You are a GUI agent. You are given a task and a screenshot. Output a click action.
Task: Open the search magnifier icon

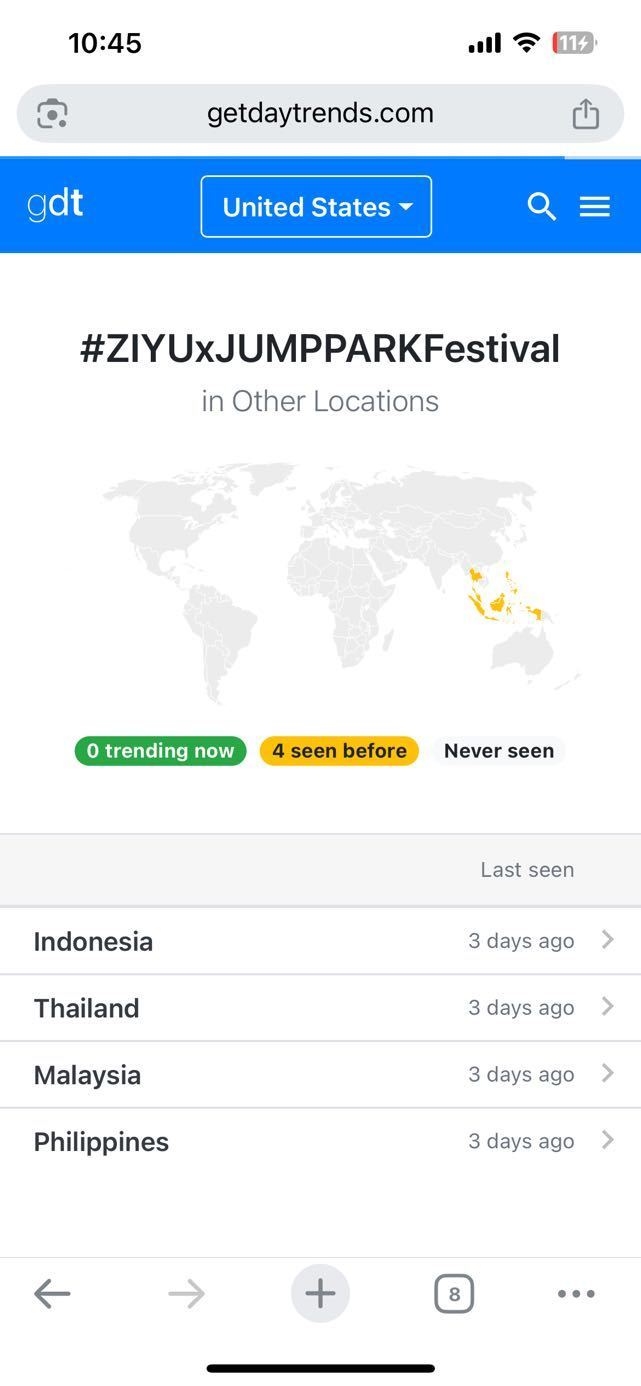[x=541, y=206]
